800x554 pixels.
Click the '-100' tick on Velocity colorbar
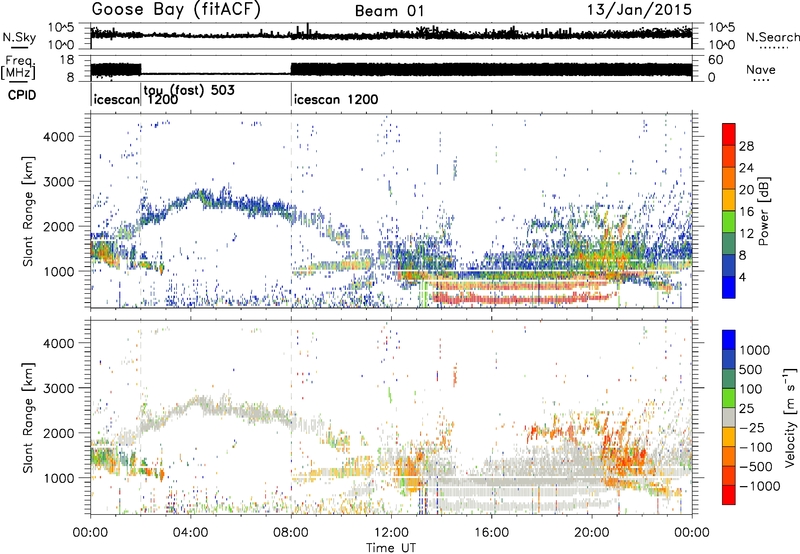click(x=755, y=447)
